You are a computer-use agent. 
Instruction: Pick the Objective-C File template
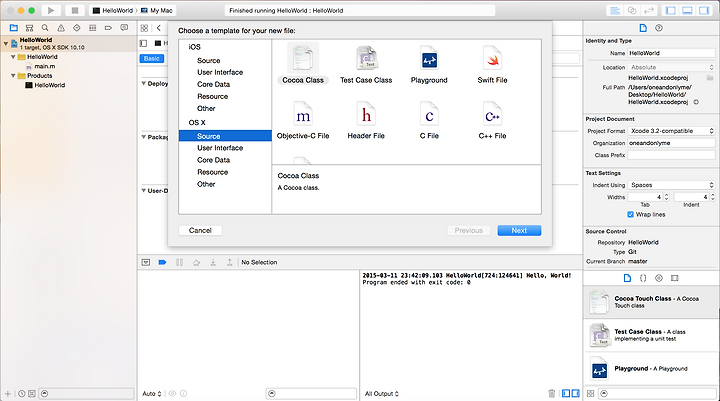303,120
